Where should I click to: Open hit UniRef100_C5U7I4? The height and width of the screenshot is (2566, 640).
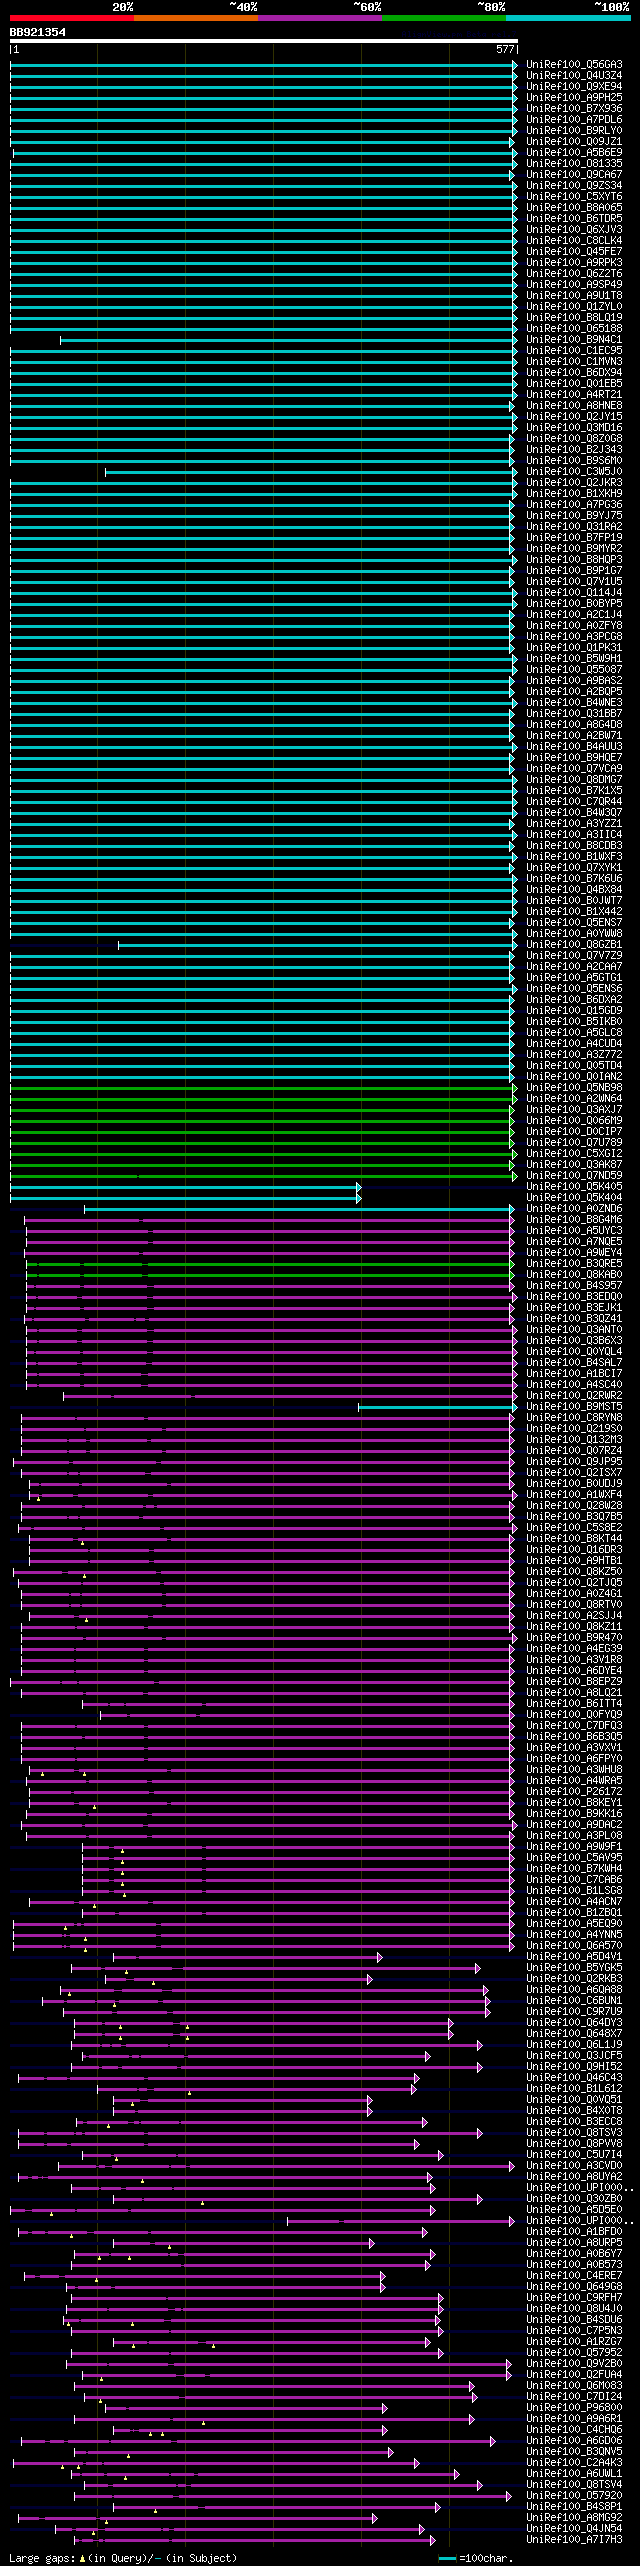tap(574, 2154)
